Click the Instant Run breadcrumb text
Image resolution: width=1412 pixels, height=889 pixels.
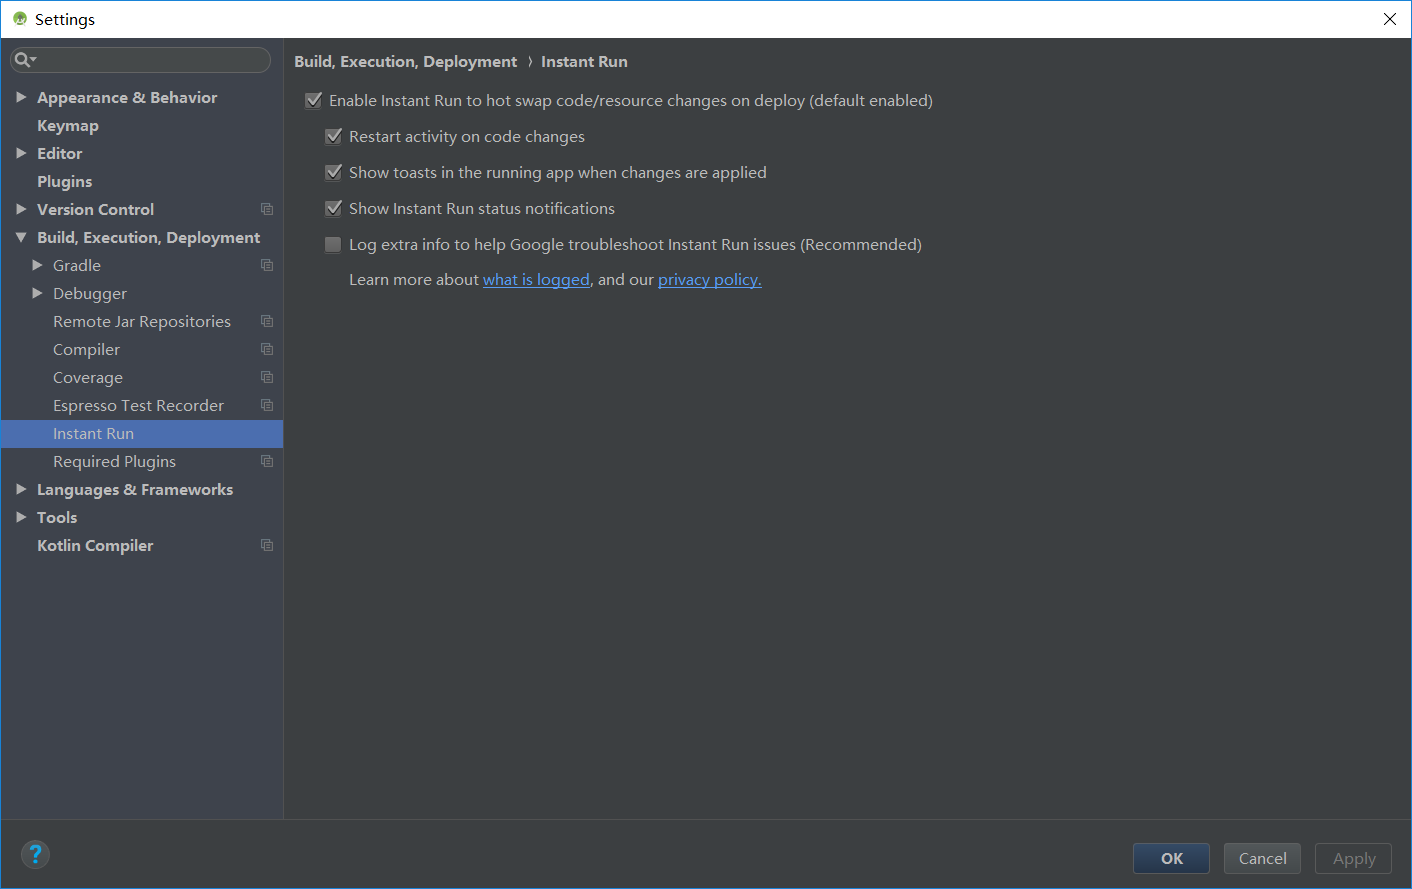point(584,61)
